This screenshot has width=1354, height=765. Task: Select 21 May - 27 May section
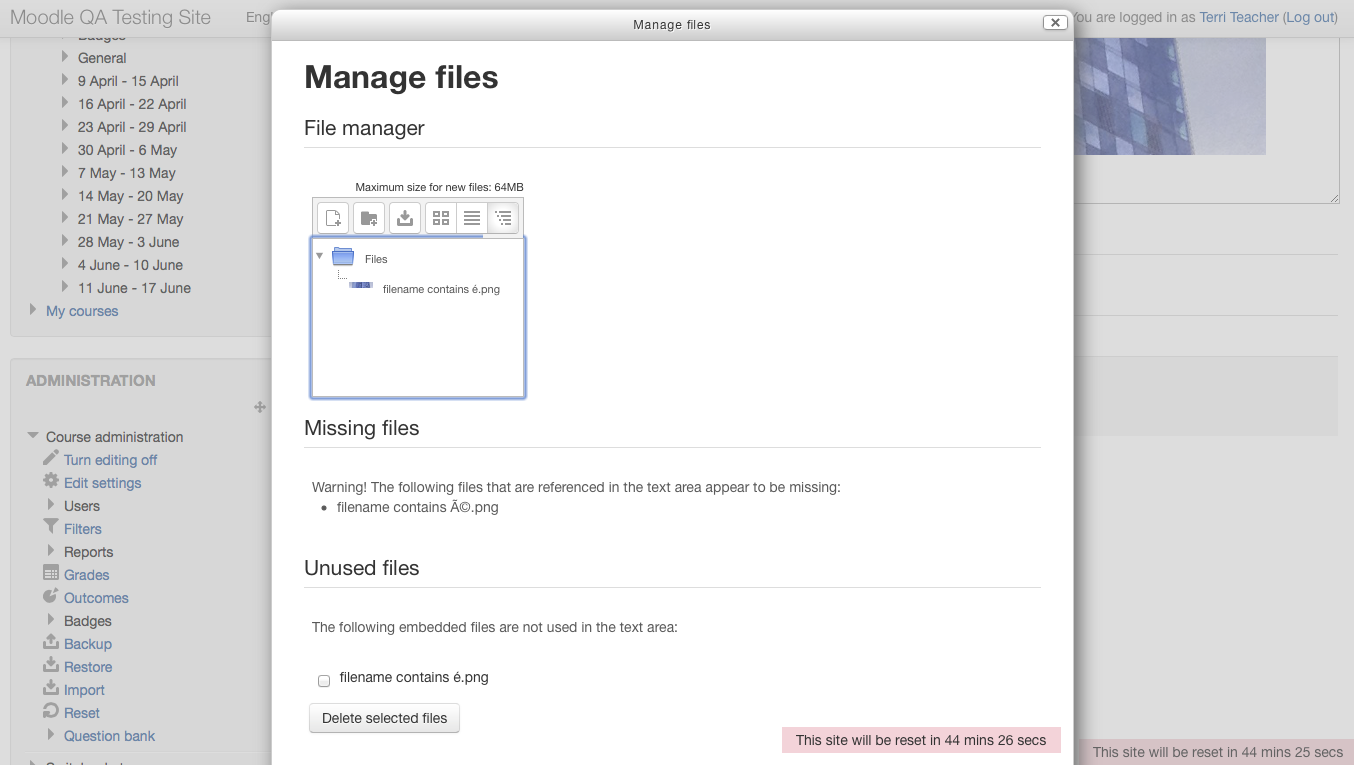pos(131,219)
